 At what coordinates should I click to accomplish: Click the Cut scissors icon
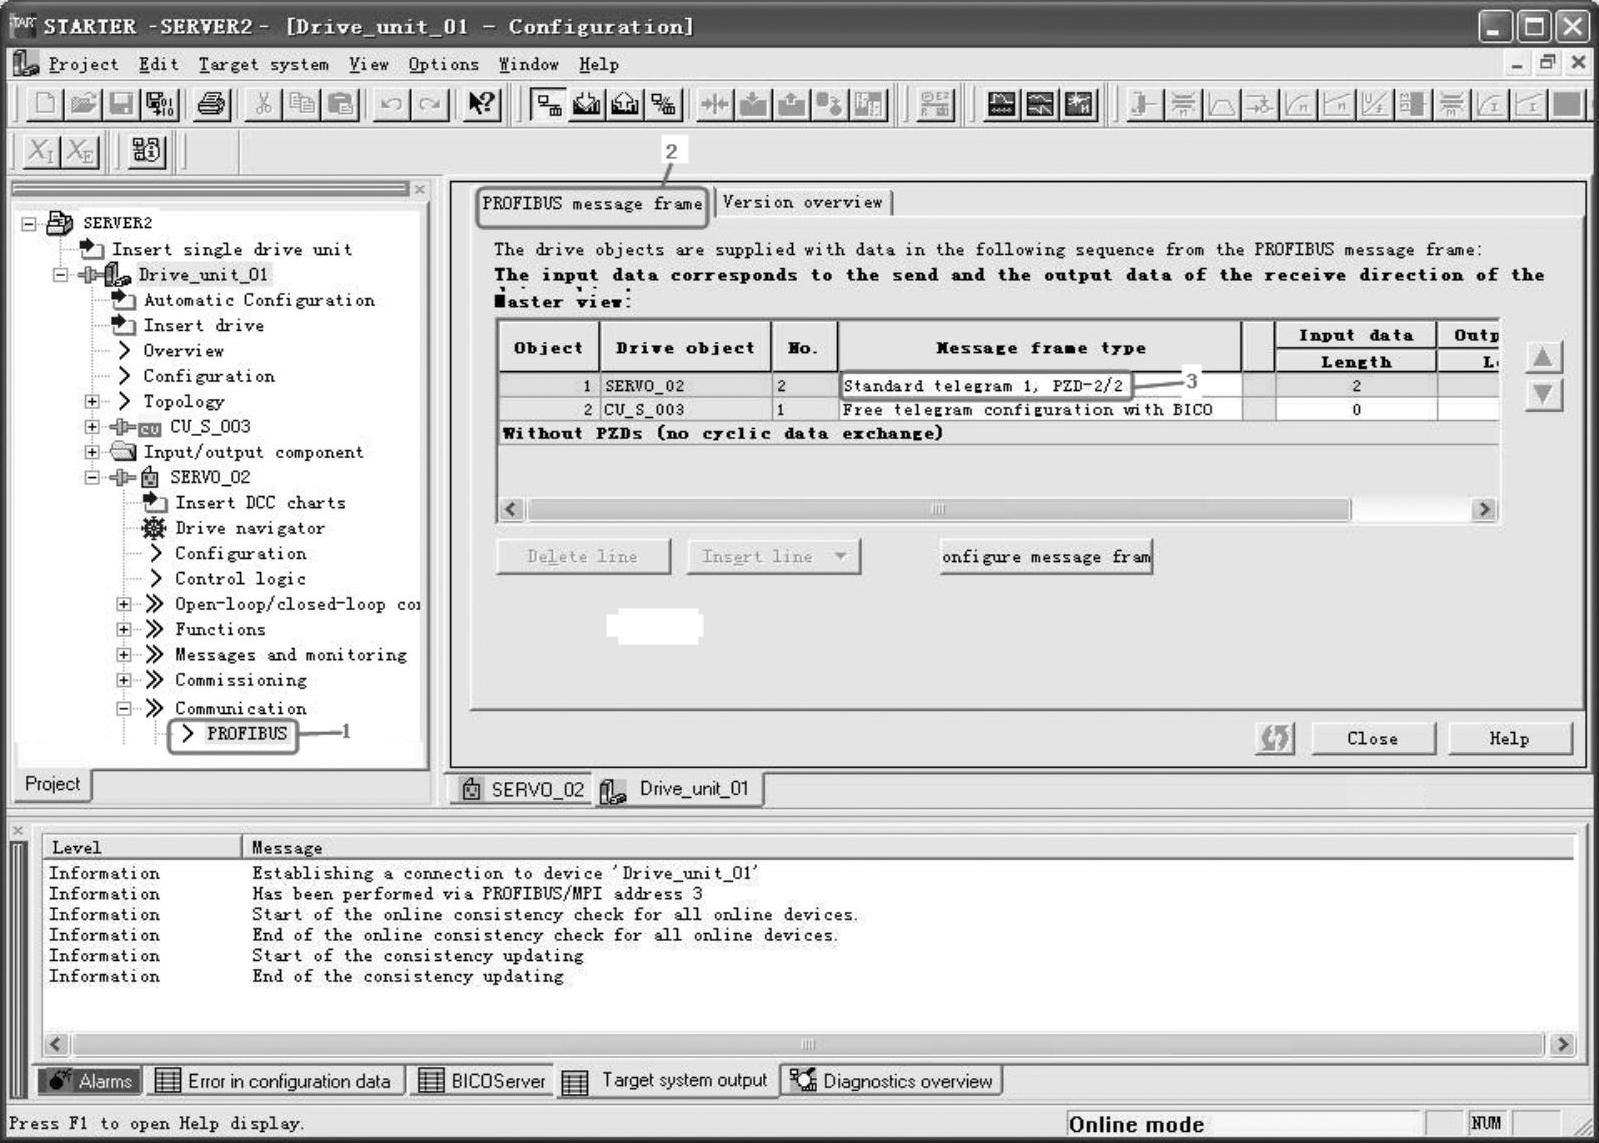[263, 104]
